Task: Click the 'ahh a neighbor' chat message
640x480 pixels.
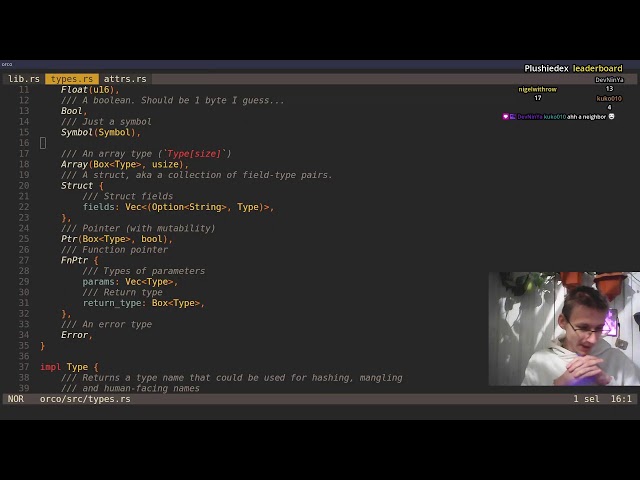Action: click(x=586, y=117)
